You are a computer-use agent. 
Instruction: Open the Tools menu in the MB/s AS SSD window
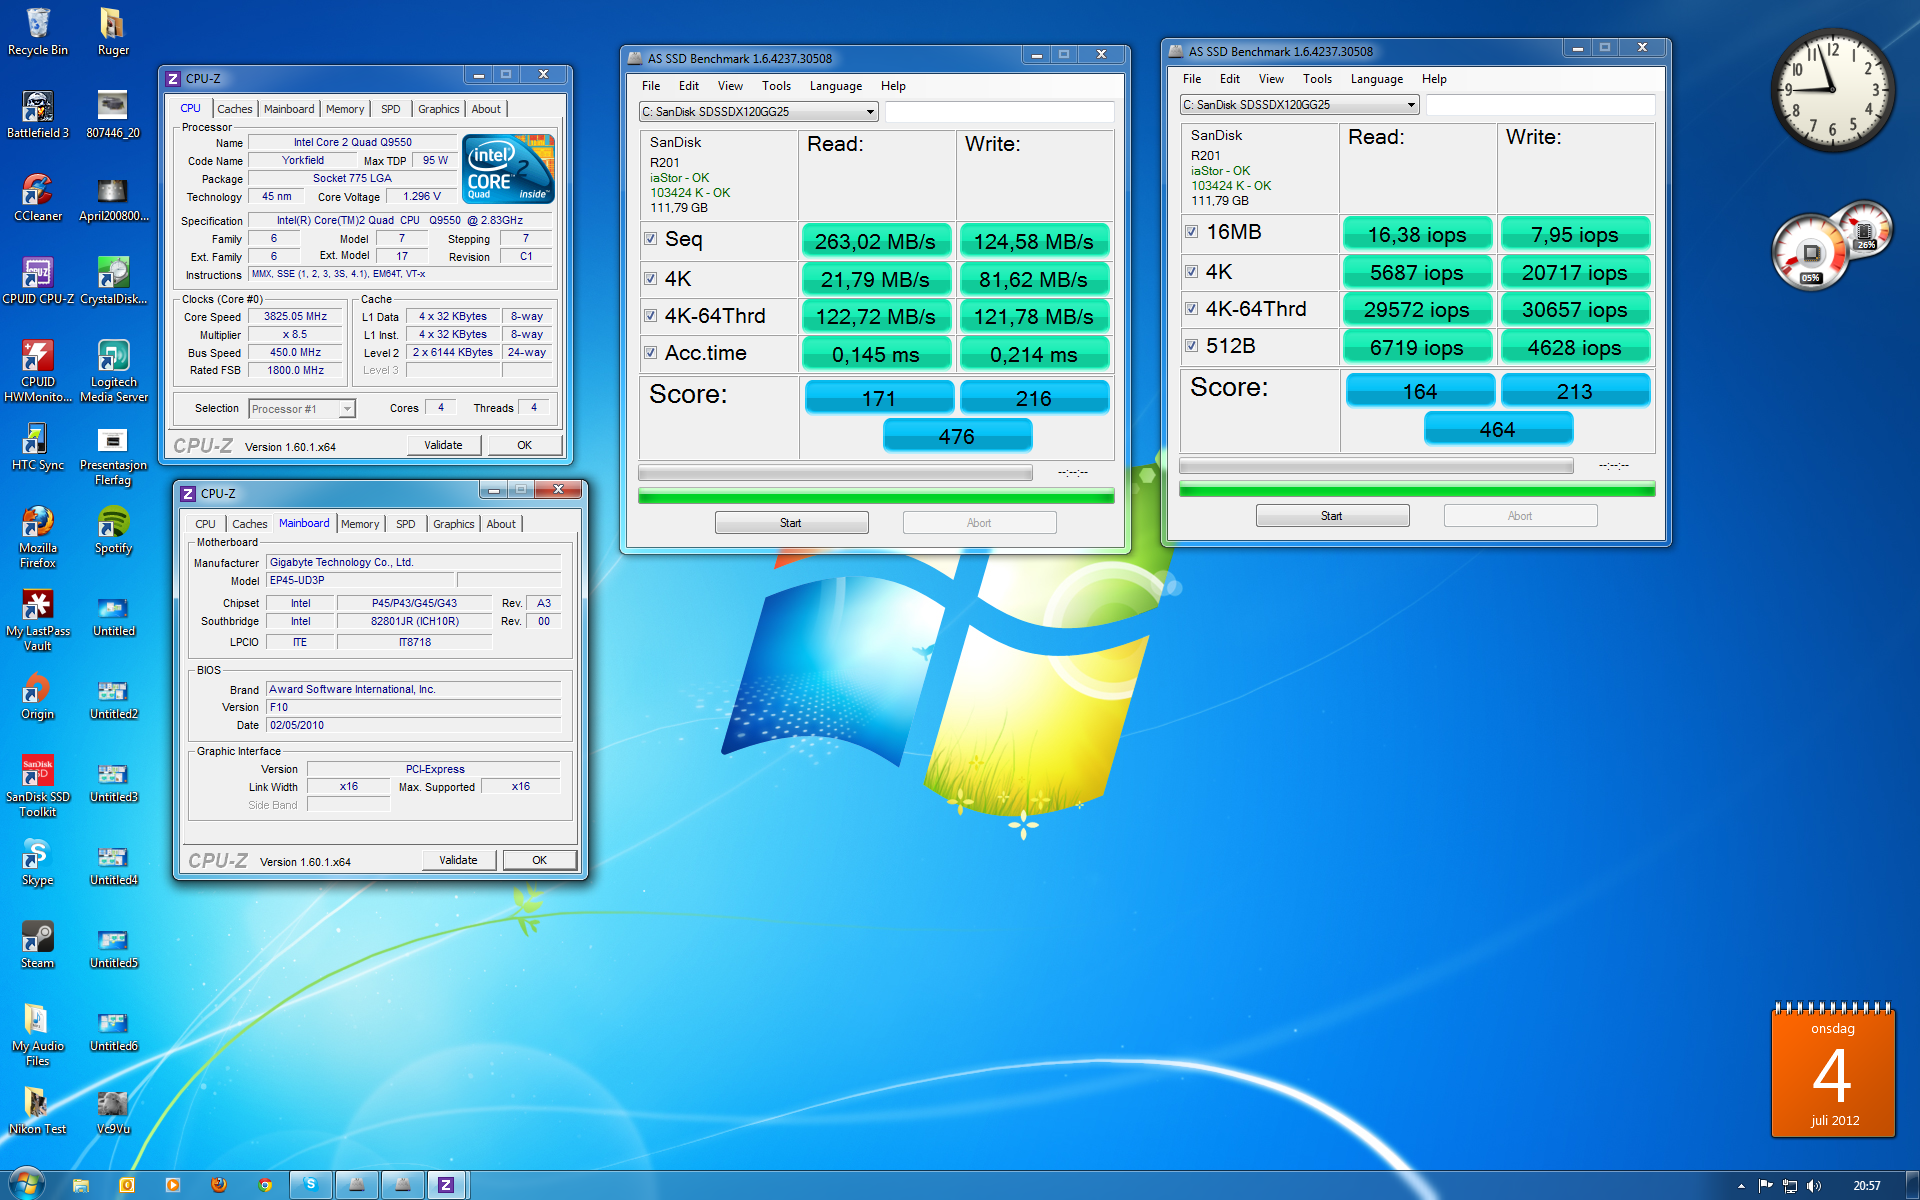tap(776, 86)
